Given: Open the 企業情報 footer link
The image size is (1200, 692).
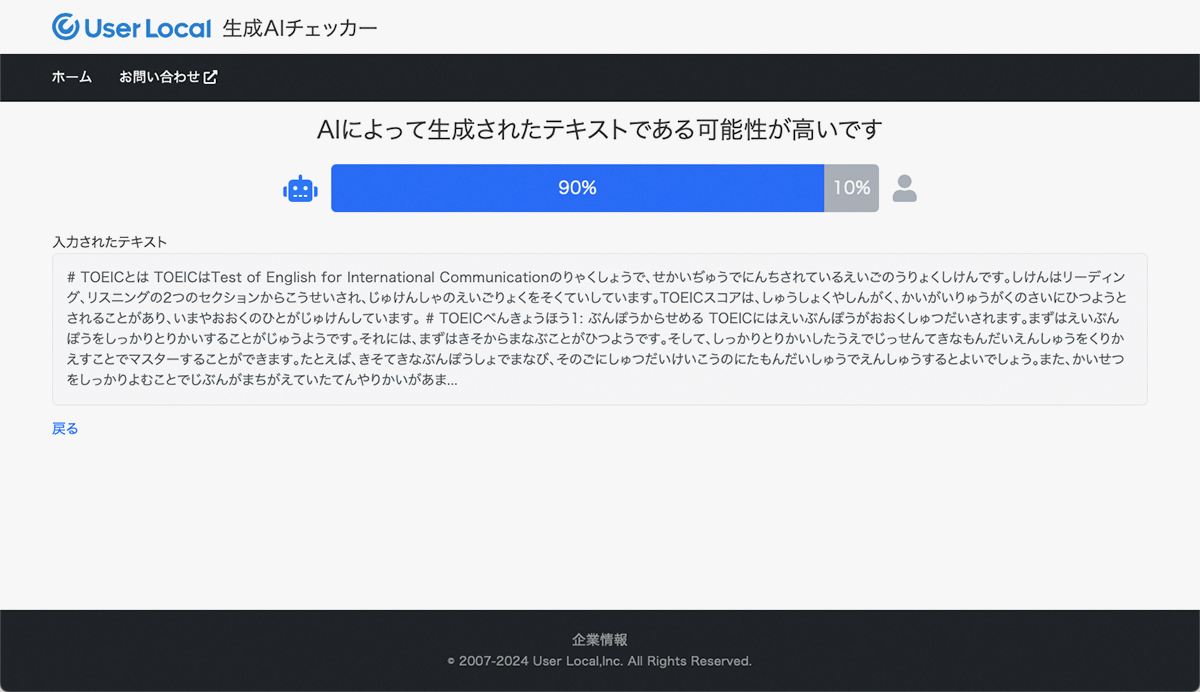Looking at the screenshot, I should (x=600, y=640).
